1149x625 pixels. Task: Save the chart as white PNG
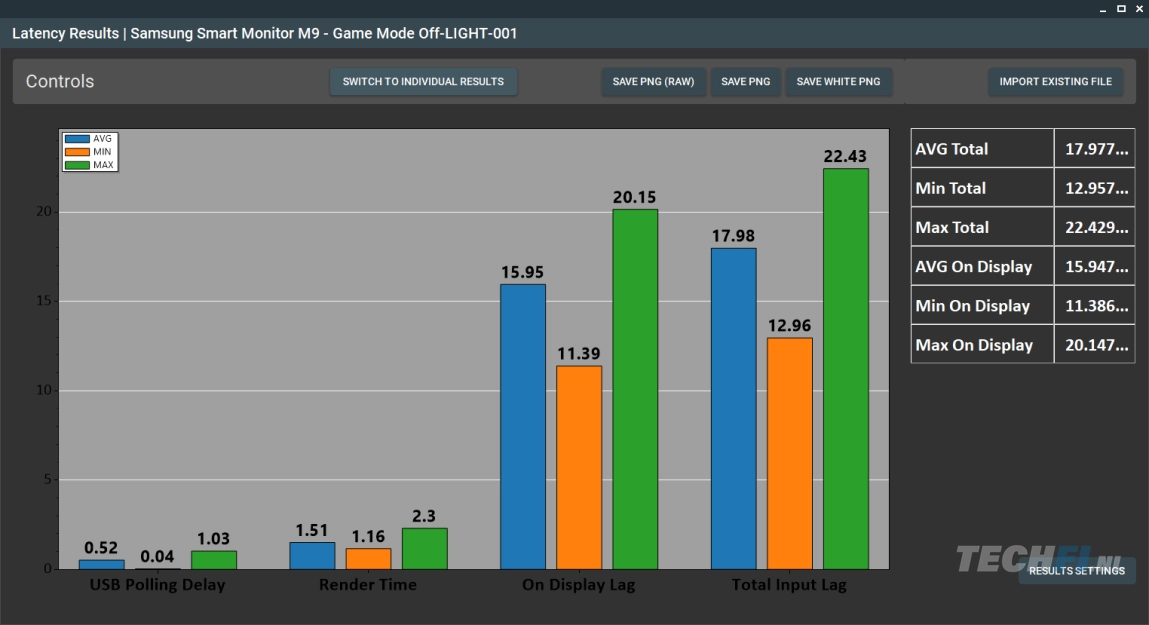coord(838,81)
